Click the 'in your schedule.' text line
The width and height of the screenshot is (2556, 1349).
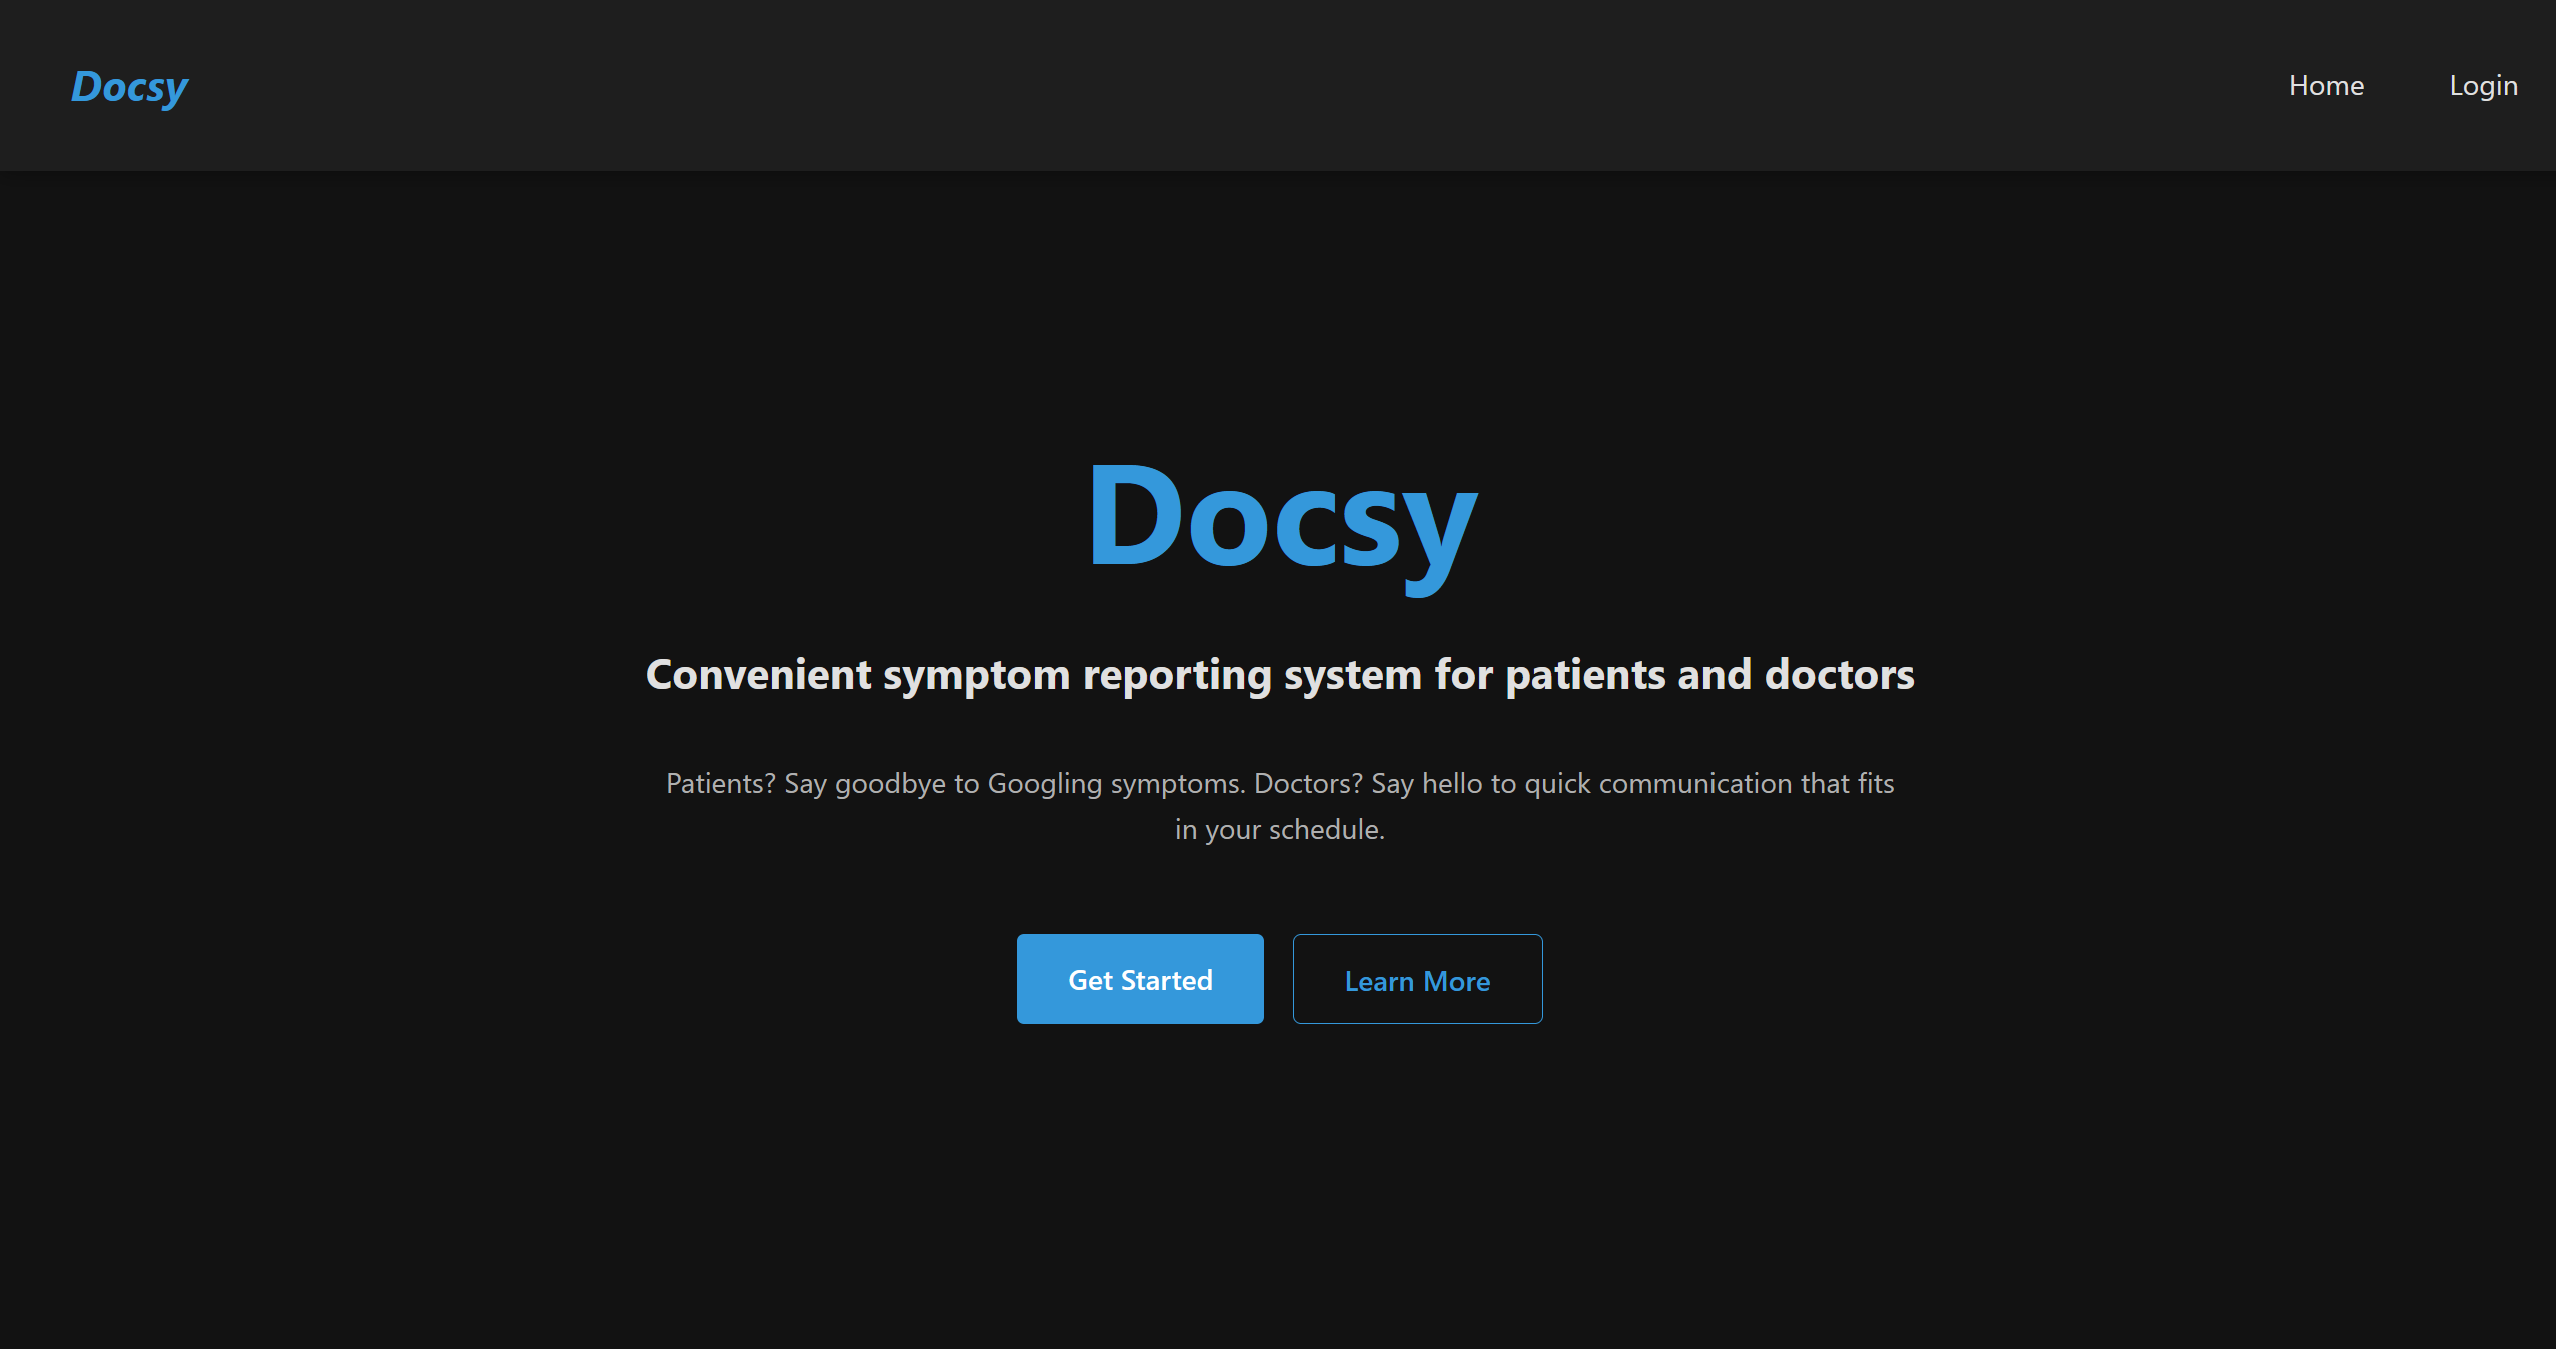click(1280, 830)
